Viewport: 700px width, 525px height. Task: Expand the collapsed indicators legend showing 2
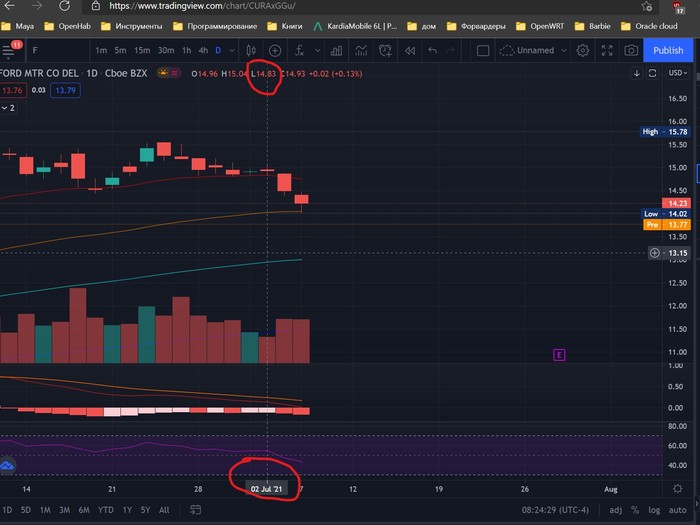pos(8,108)
